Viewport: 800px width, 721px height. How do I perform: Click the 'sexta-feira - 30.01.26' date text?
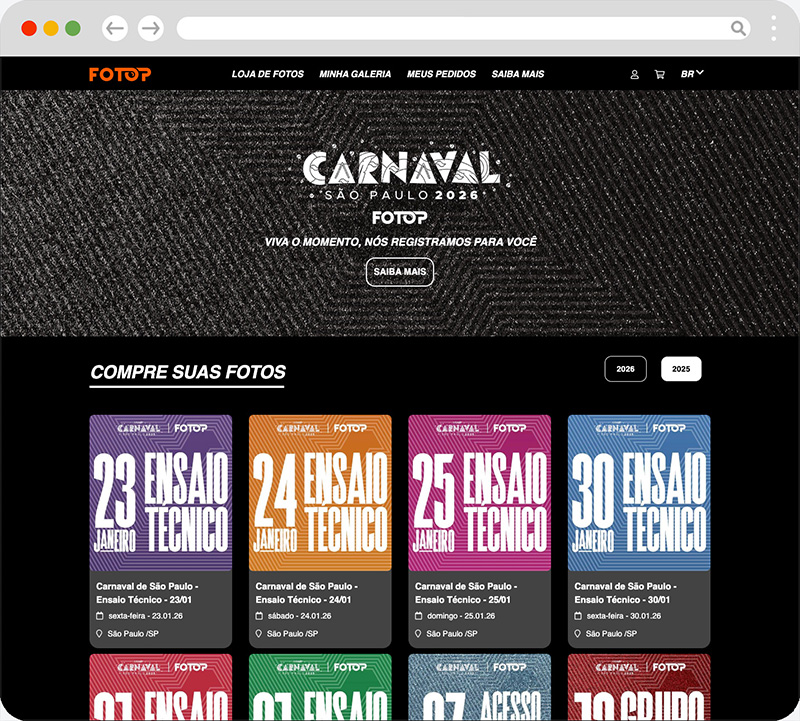pos(623,616)
